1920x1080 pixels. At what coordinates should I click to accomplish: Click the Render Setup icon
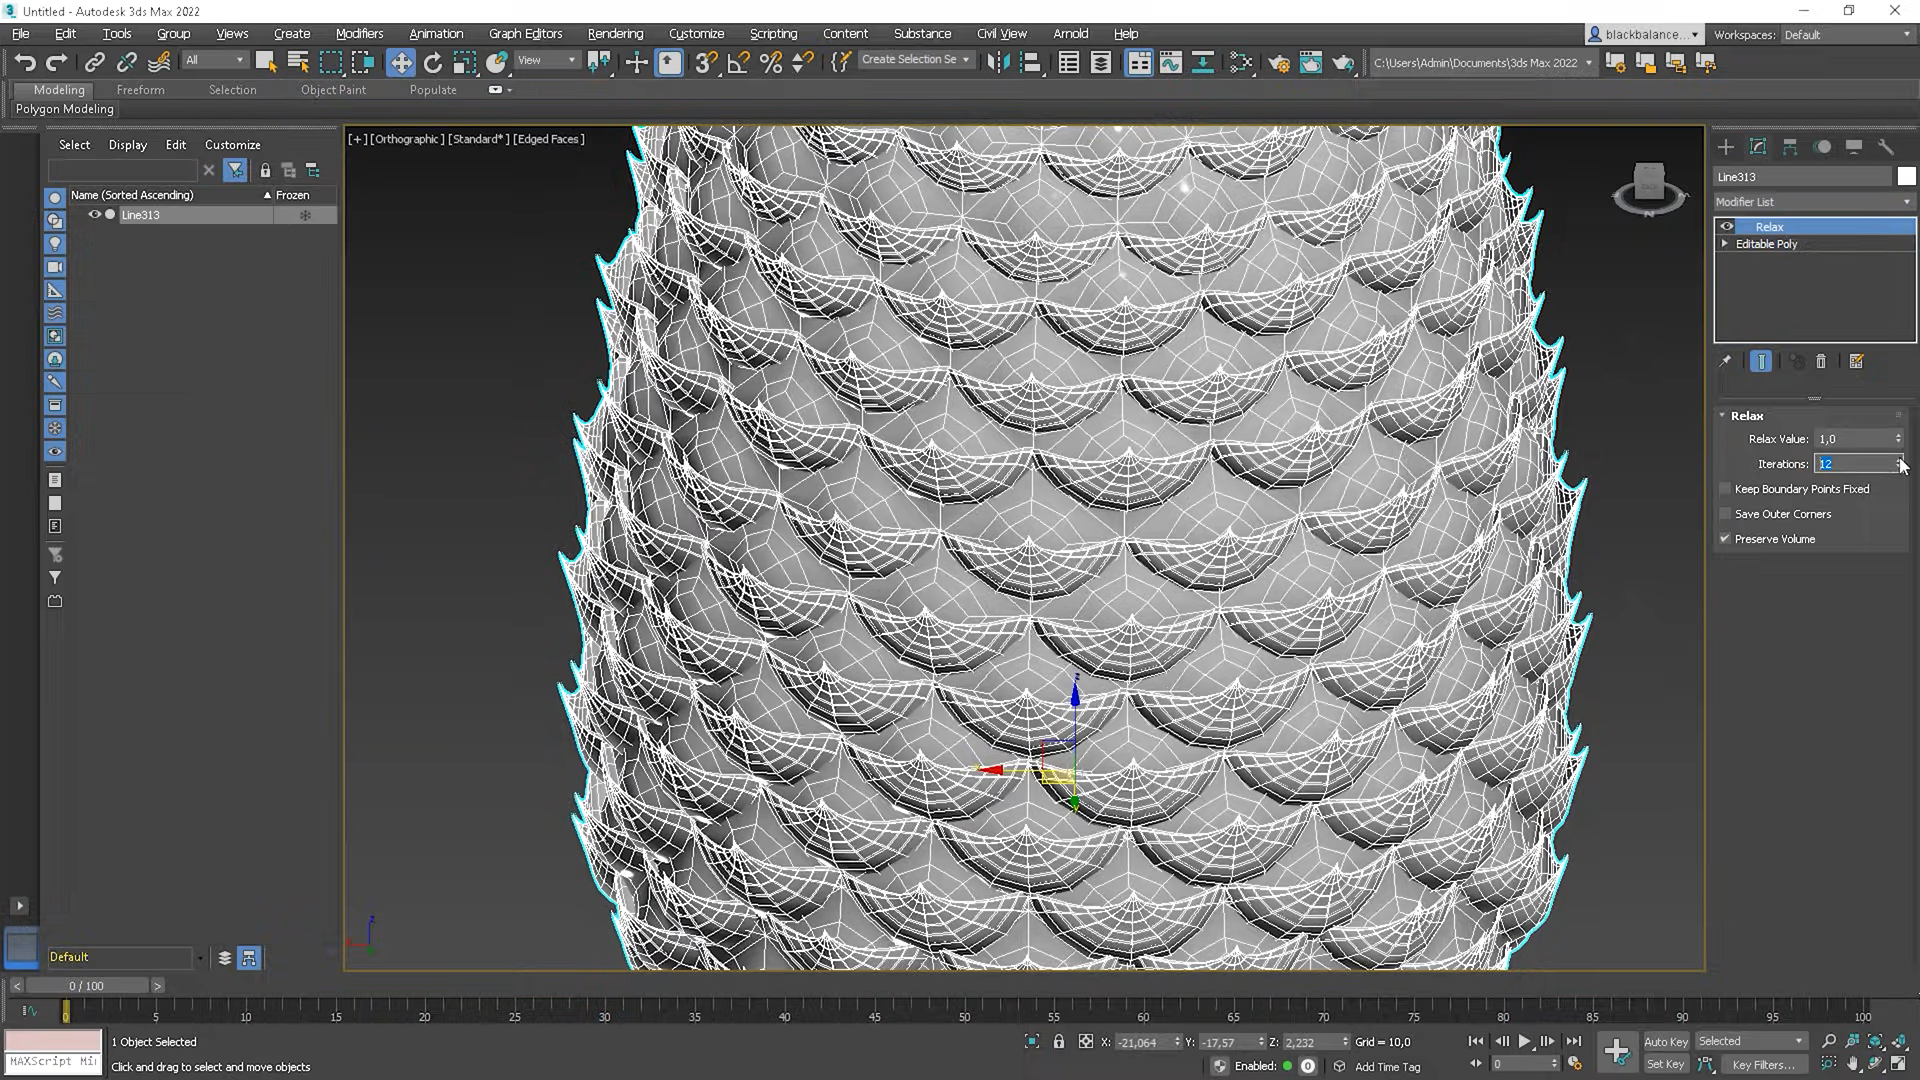point(1278,62)
